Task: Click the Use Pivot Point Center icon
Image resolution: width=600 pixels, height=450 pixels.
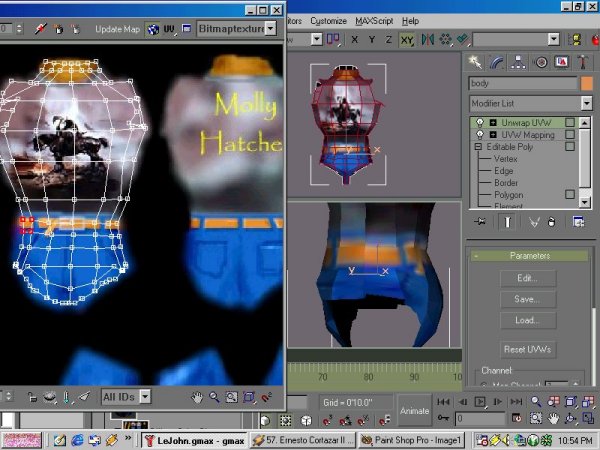Action: coord(333,39)
